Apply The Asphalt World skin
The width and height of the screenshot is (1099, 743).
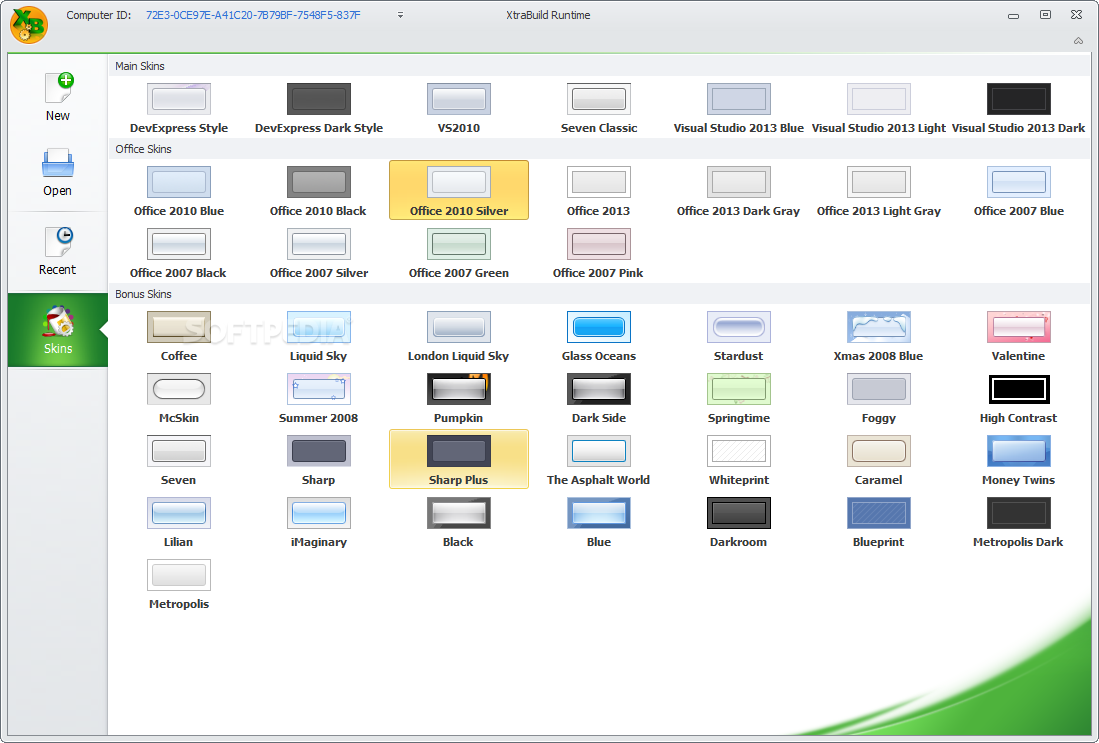599,460
